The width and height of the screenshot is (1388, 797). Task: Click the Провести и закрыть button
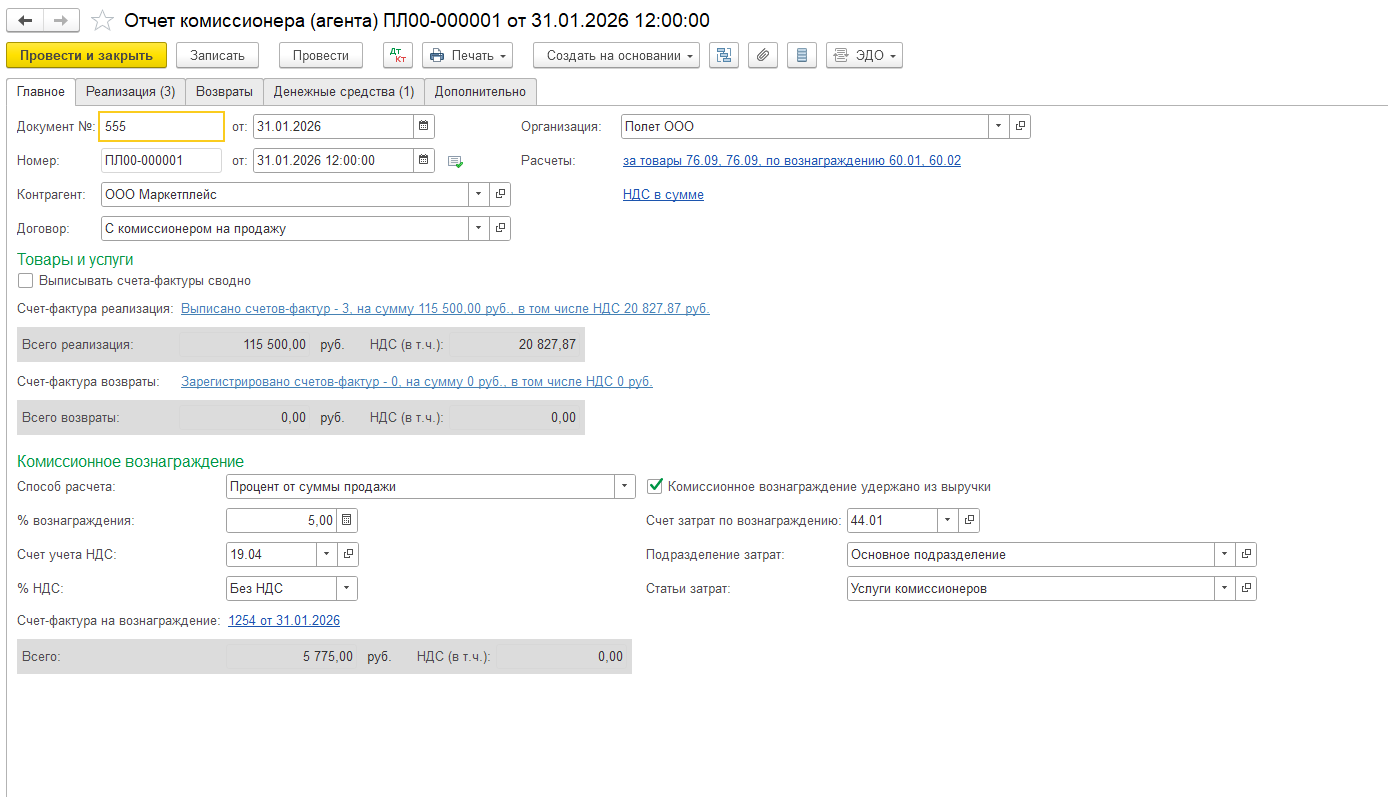pyautogui.click(x=86, y=55)
